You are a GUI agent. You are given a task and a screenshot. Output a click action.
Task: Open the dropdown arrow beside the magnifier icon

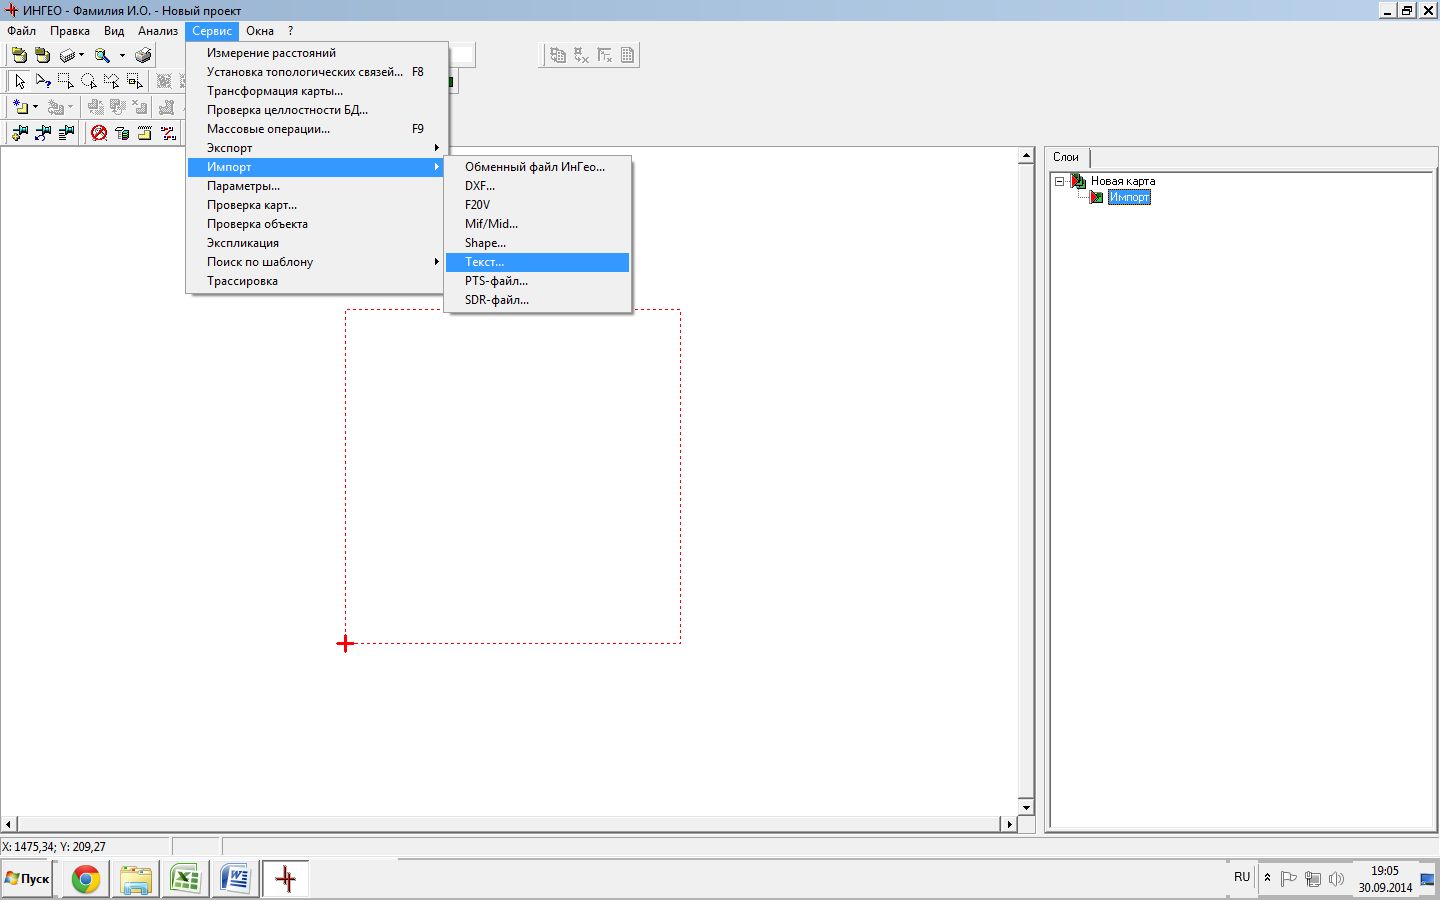(122, 55)
